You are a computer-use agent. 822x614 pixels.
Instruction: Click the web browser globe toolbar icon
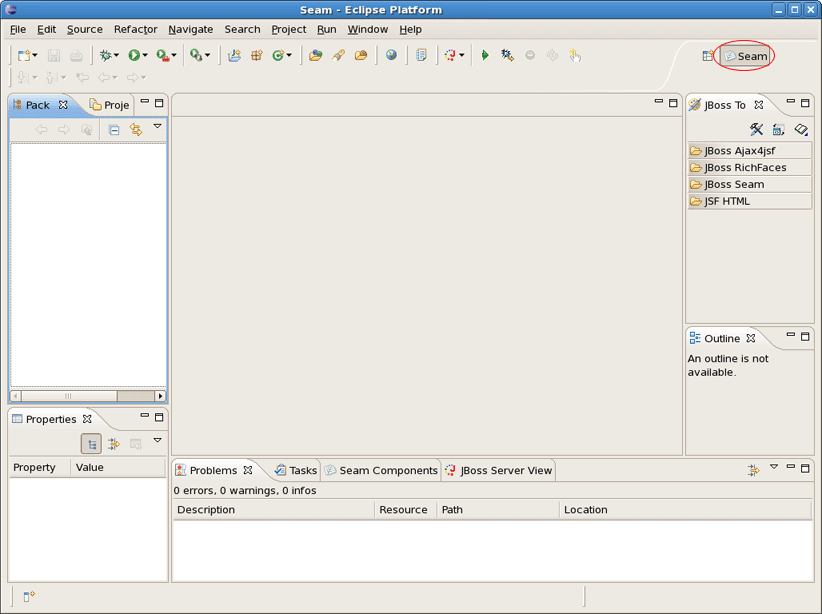[x=391, y=56]
